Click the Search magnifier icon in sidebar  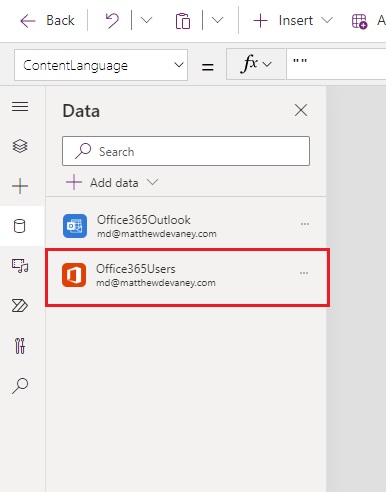[x=20, y=386]
